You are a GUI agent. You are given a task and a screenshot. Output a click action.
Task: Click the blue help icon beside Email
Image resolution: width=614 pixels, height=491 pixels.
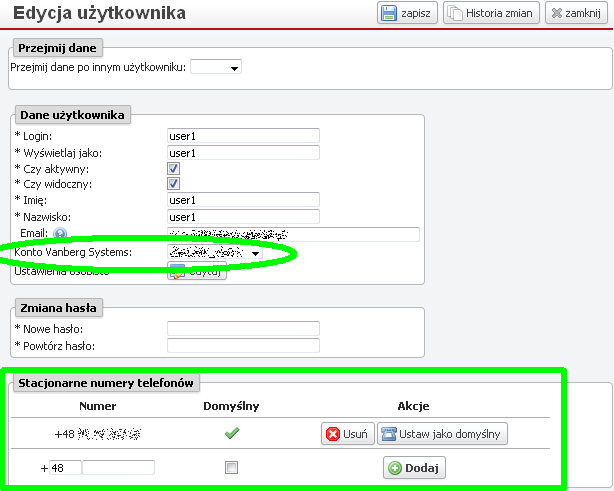pos(59,235)
